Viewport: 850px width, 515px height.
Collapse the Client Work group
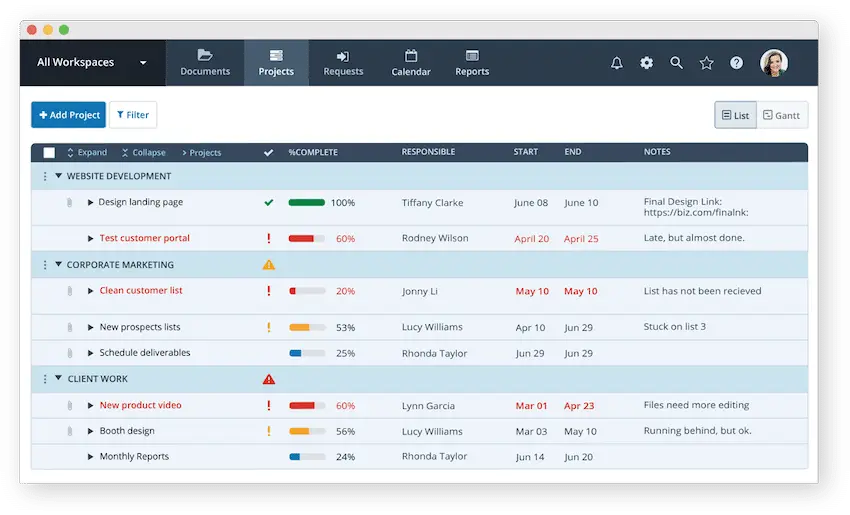pos(59,378)
